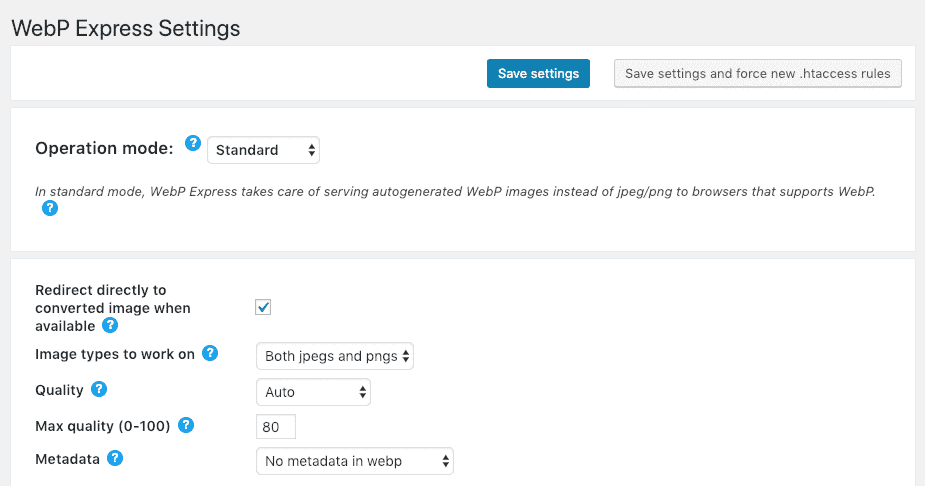Expand the No metadata in webp dropdown
Image resolution: width=925 pixels, height=486 pixels.
(x=355, y=461)
